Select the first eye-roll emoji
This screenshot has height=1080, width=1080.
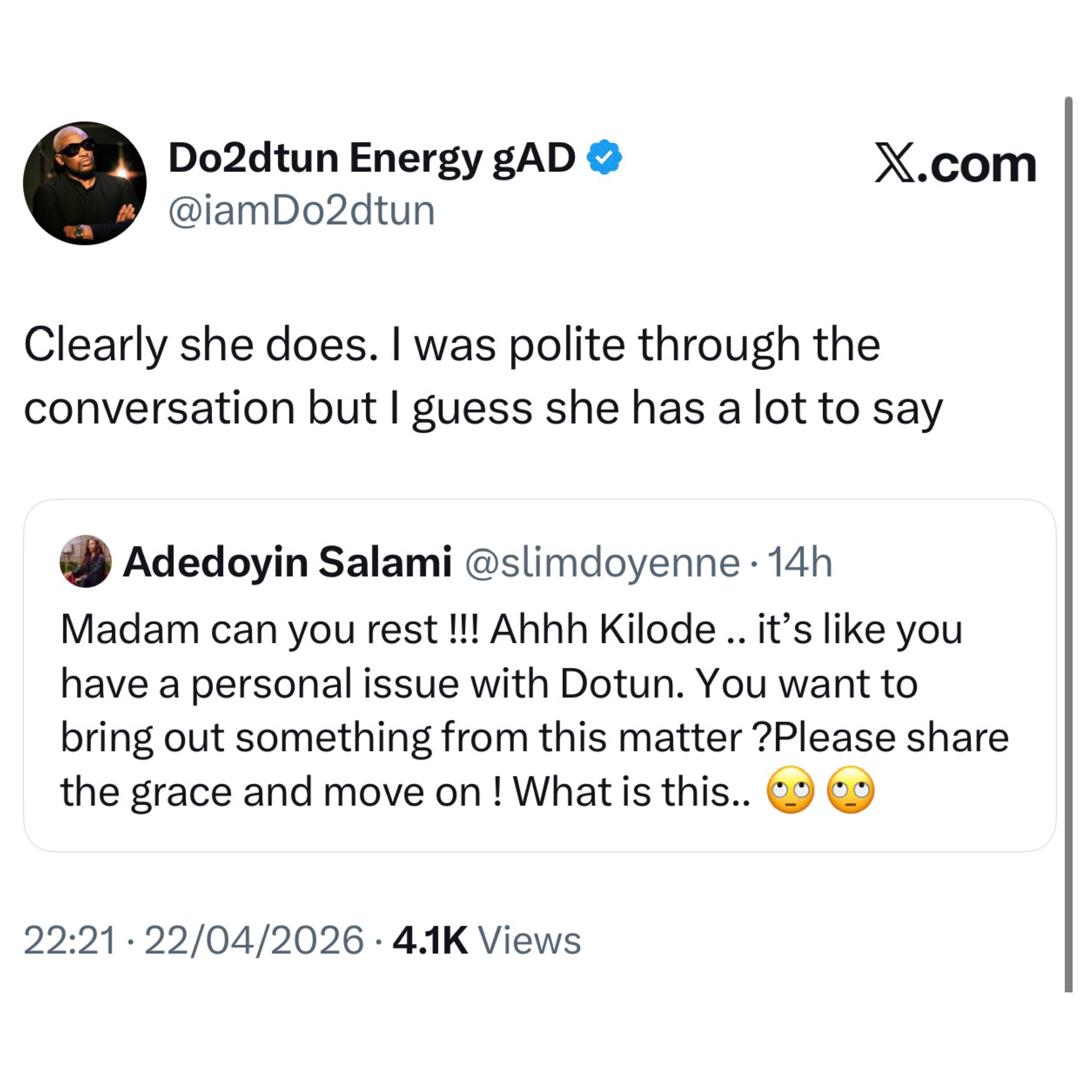click(791, 790)
